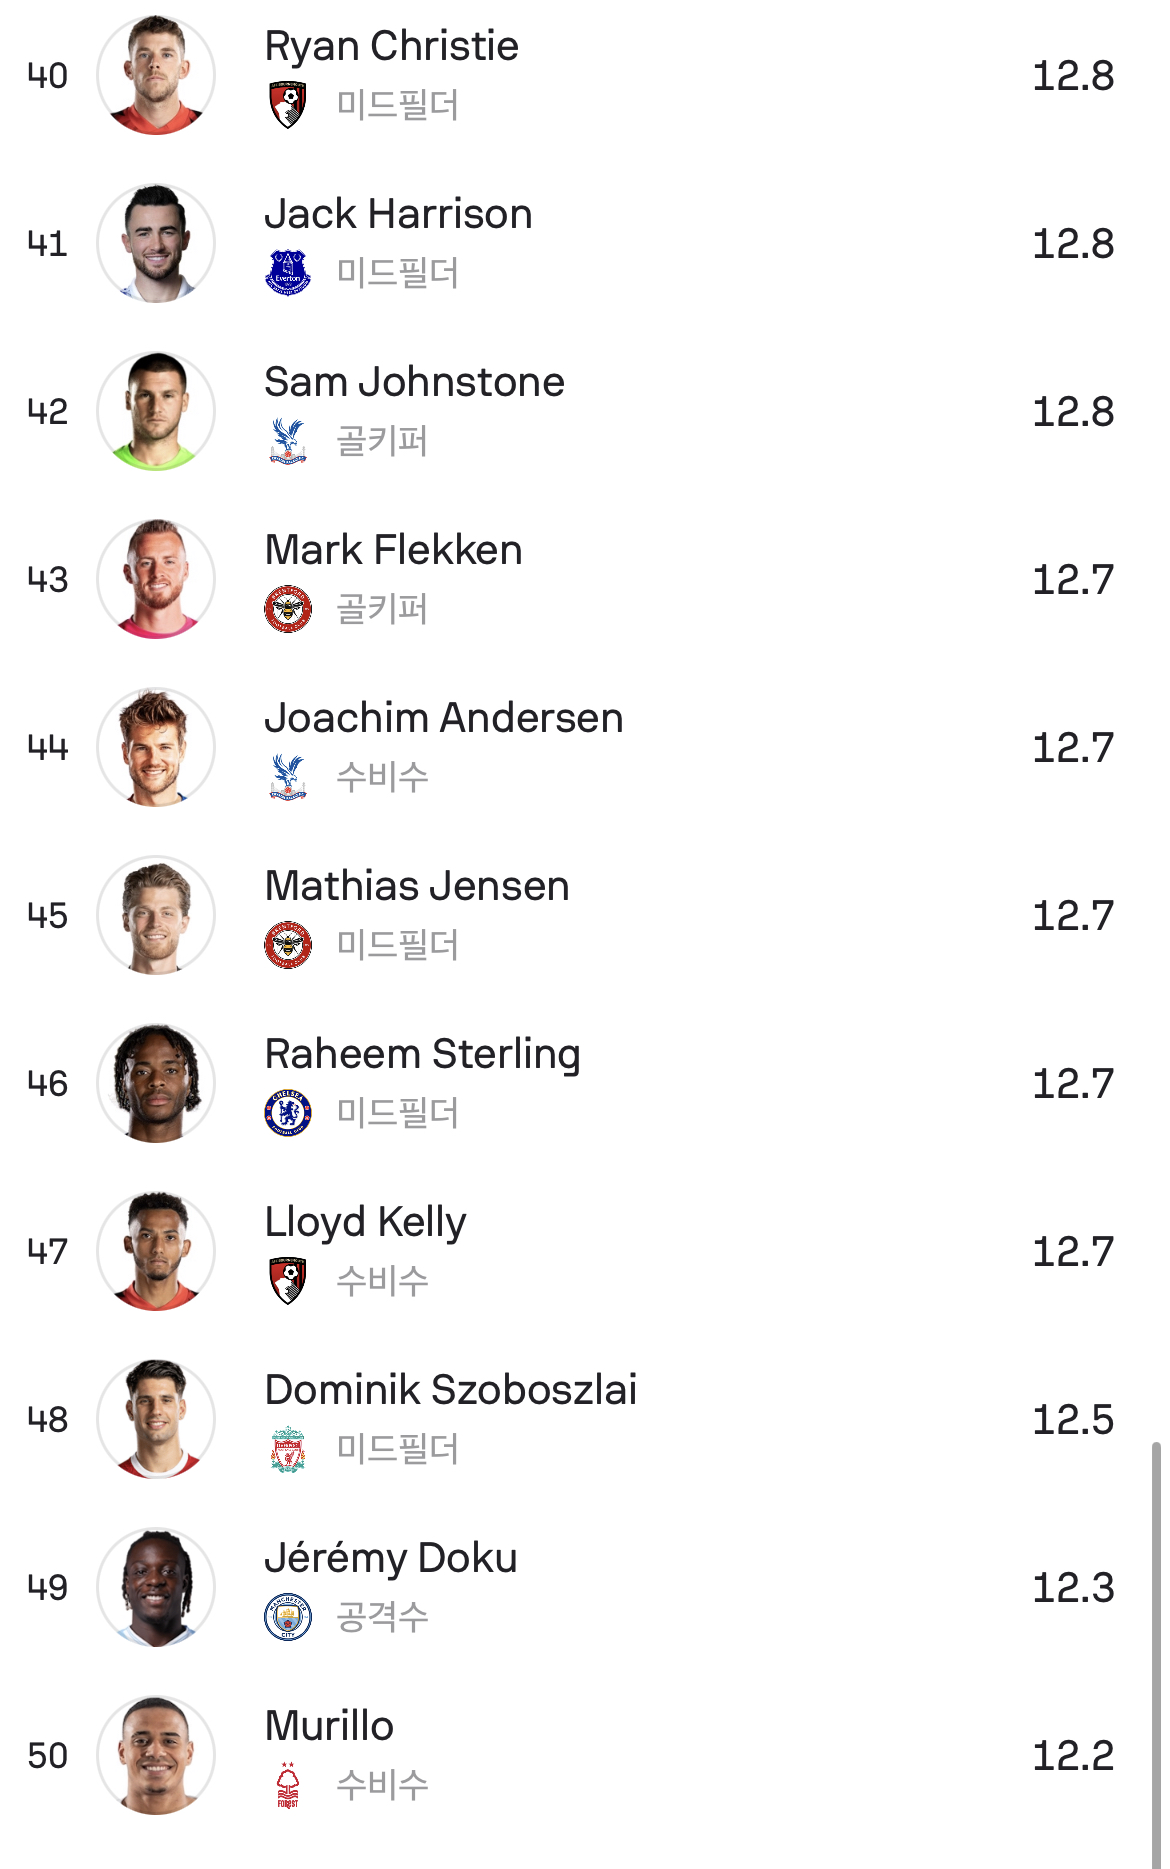
Task: Open Murillo's player photo
Action: tap(156, 1756)
